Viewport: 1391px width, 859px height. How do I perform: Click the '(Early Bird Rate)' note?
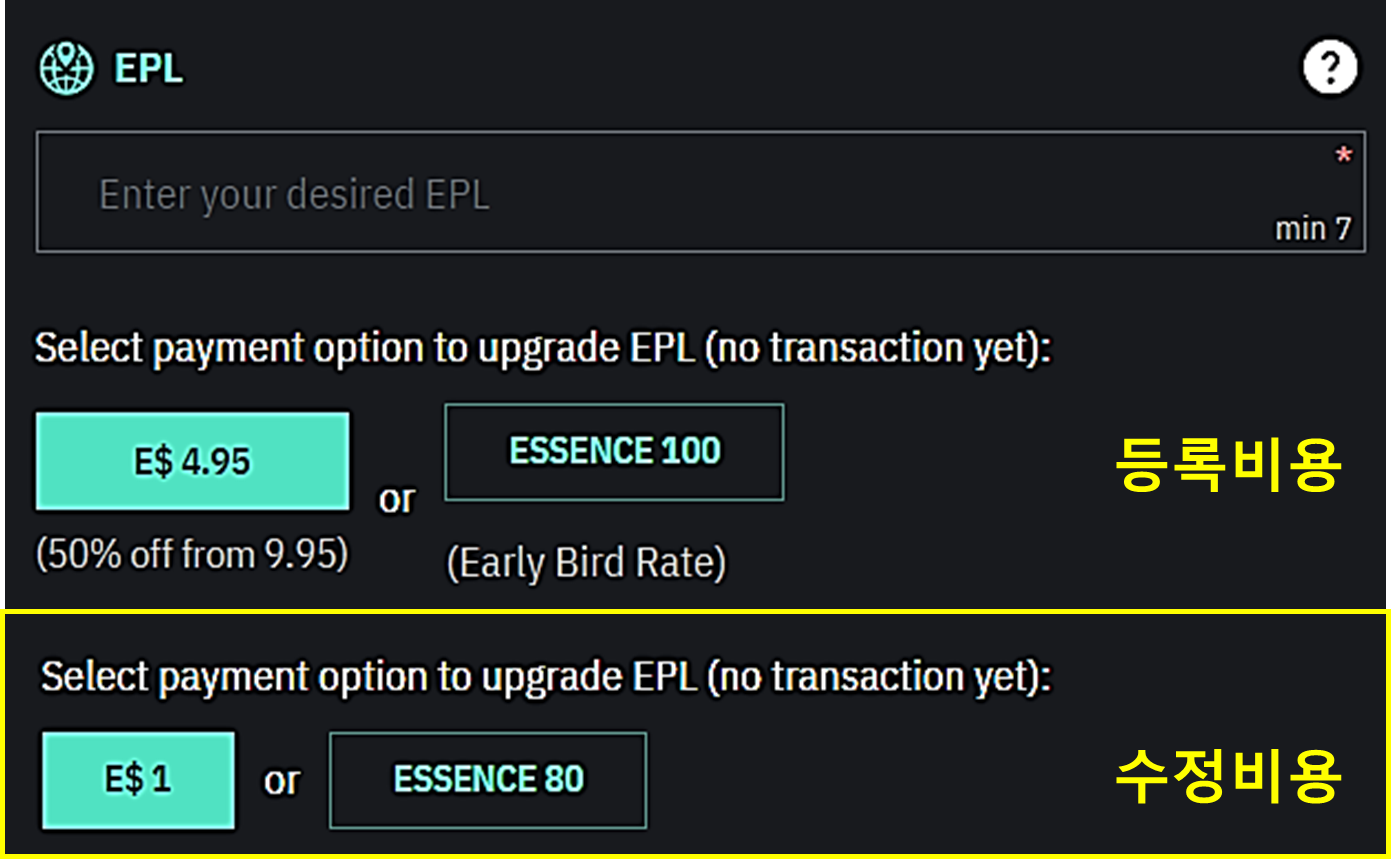(586, 563)
